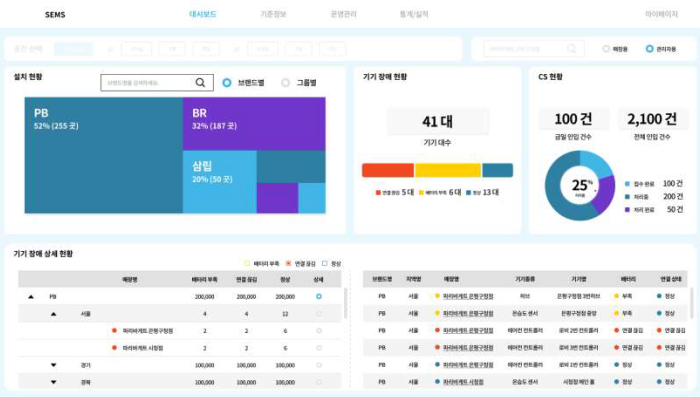The height and width of the screenshot is (397, 700).
Task: Select the 관리자용 radio option
Action: (x=650, y=49)
